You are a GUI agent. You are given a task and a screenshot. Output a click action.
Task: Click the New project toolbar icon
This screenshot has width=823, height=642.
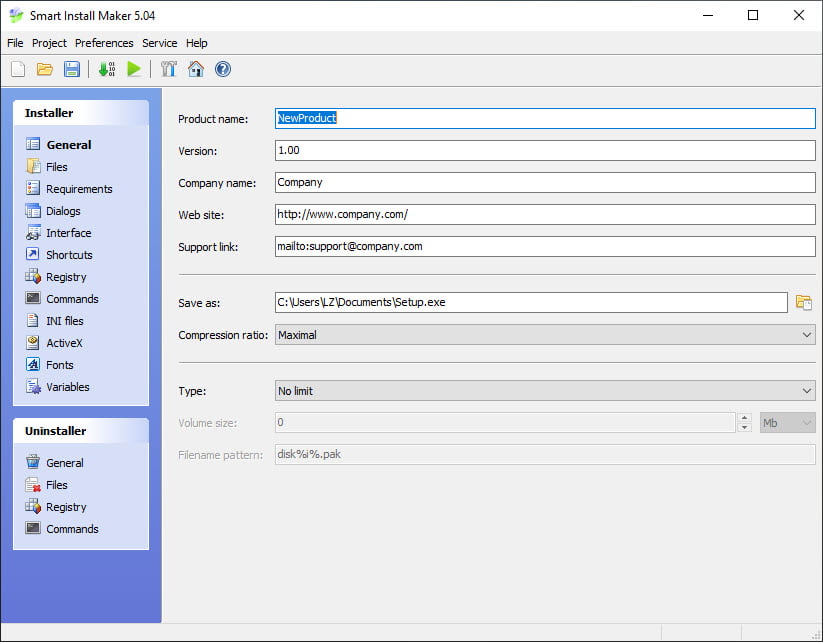tap(18, 69)
